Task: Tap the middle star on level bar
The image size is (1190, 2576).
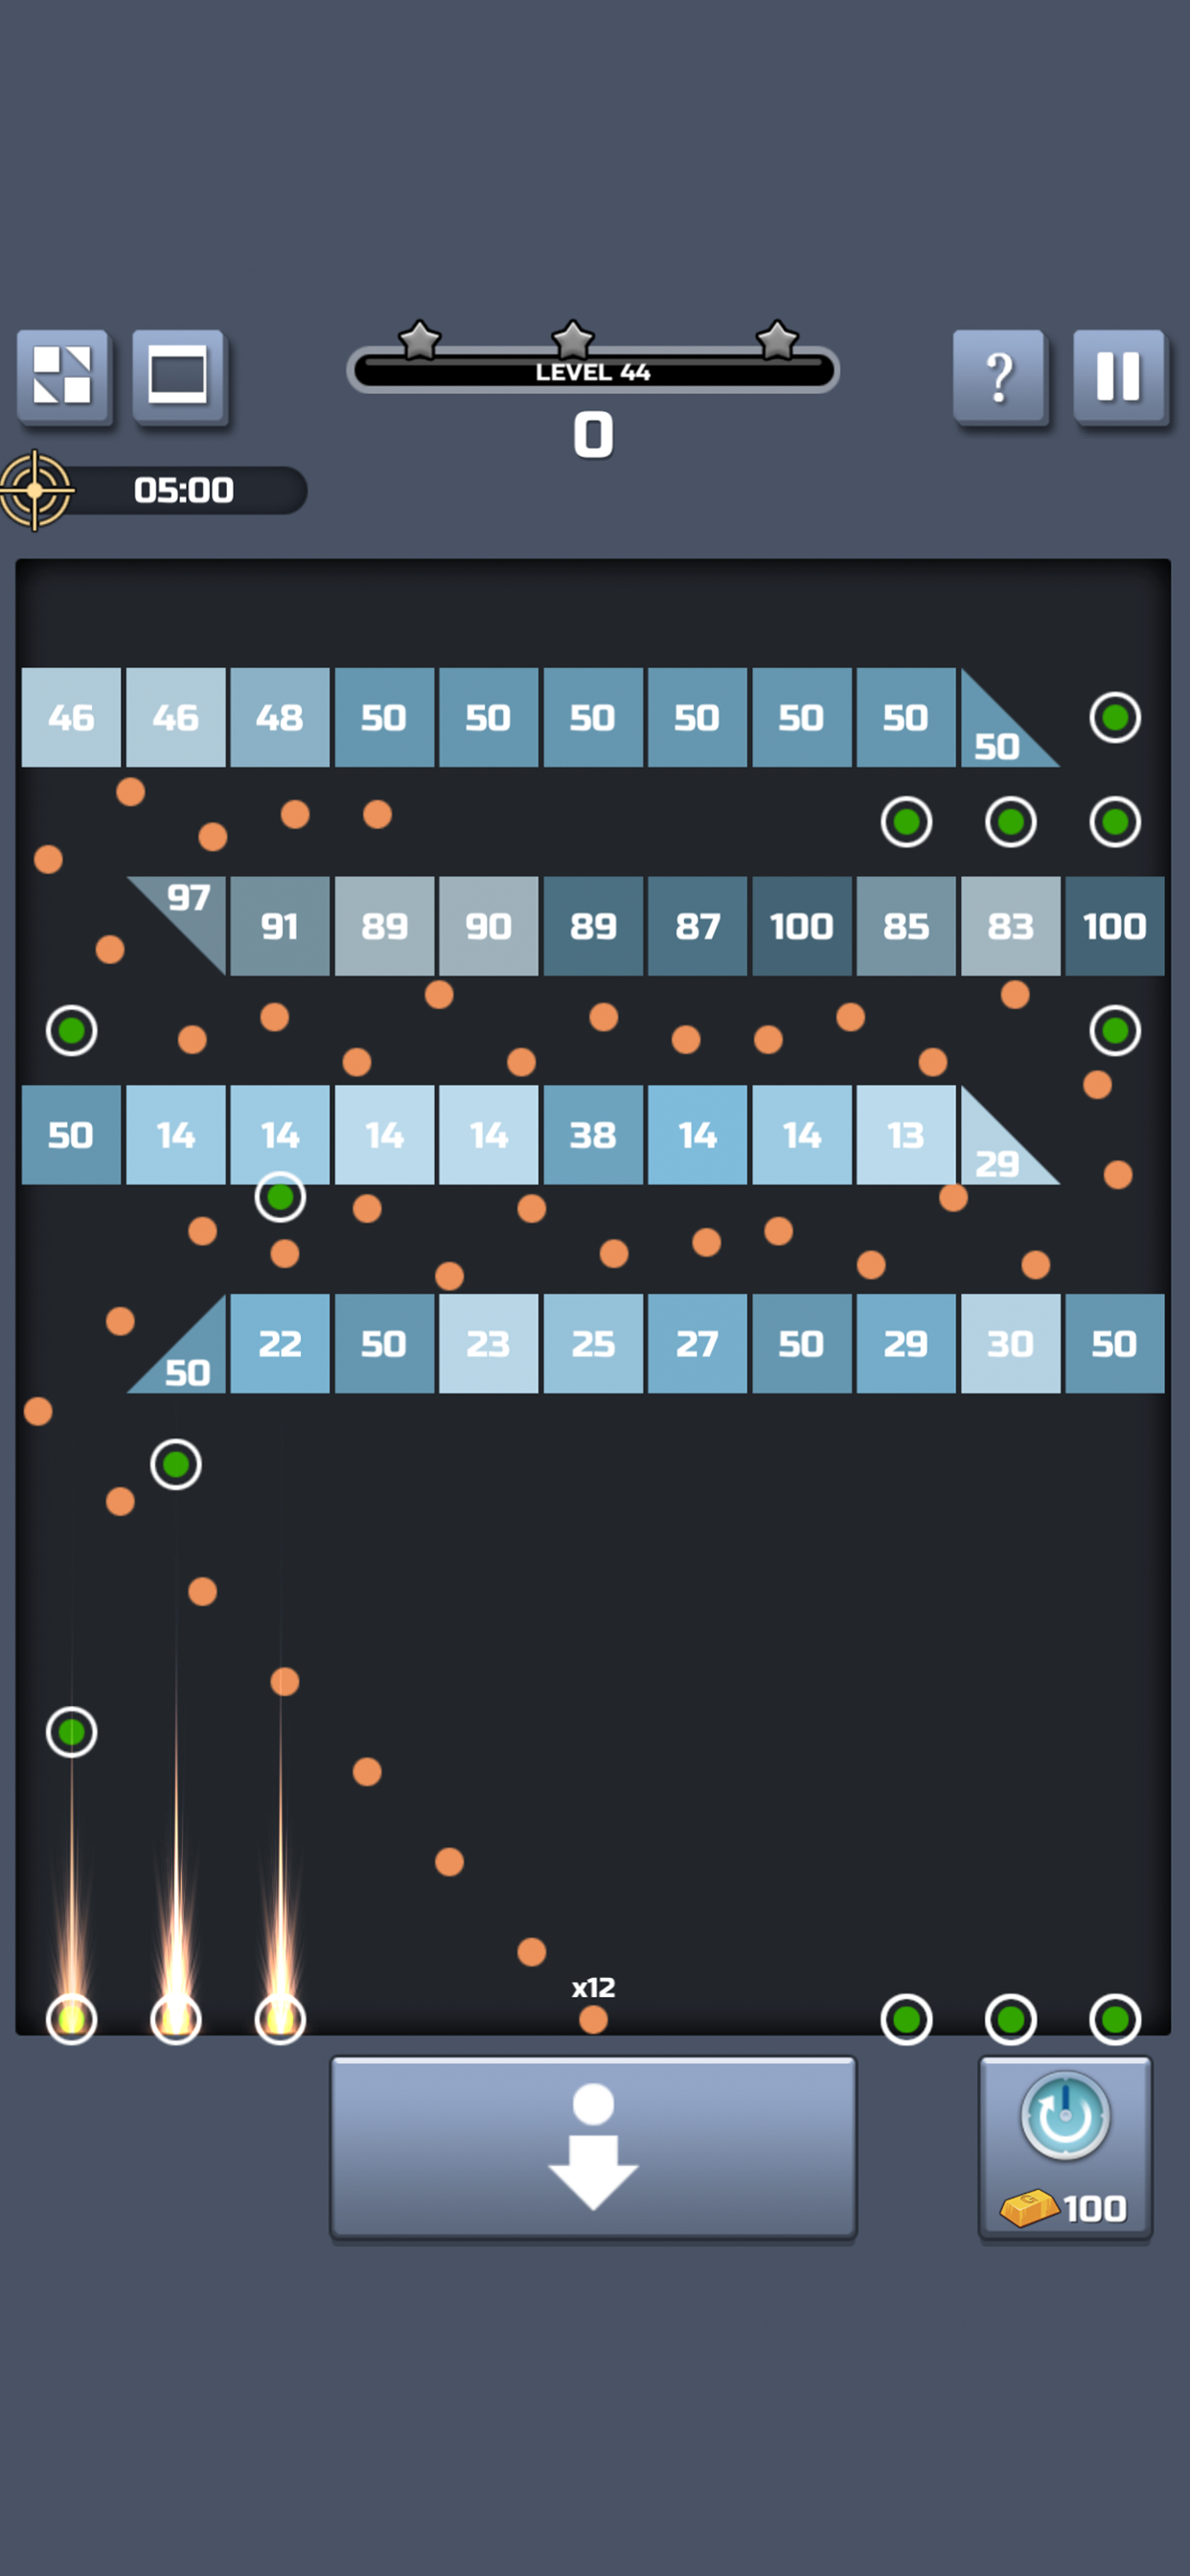Action: coord(573,340)
